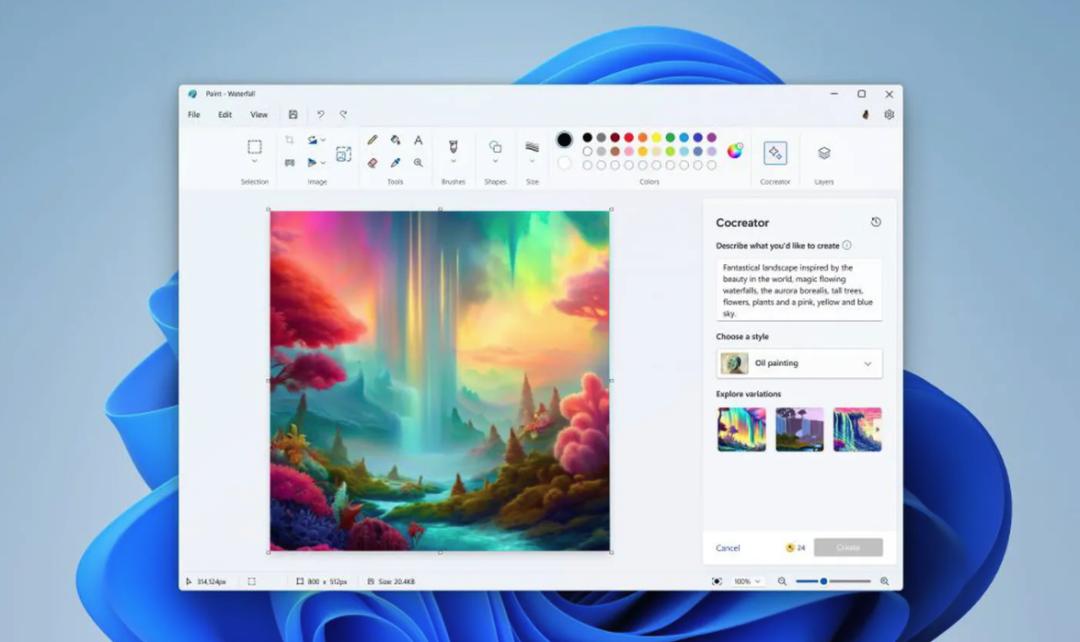1080x642 pixels.
Task: Open the Oil painting style dropdown
Action: click(x=799, y=363)
